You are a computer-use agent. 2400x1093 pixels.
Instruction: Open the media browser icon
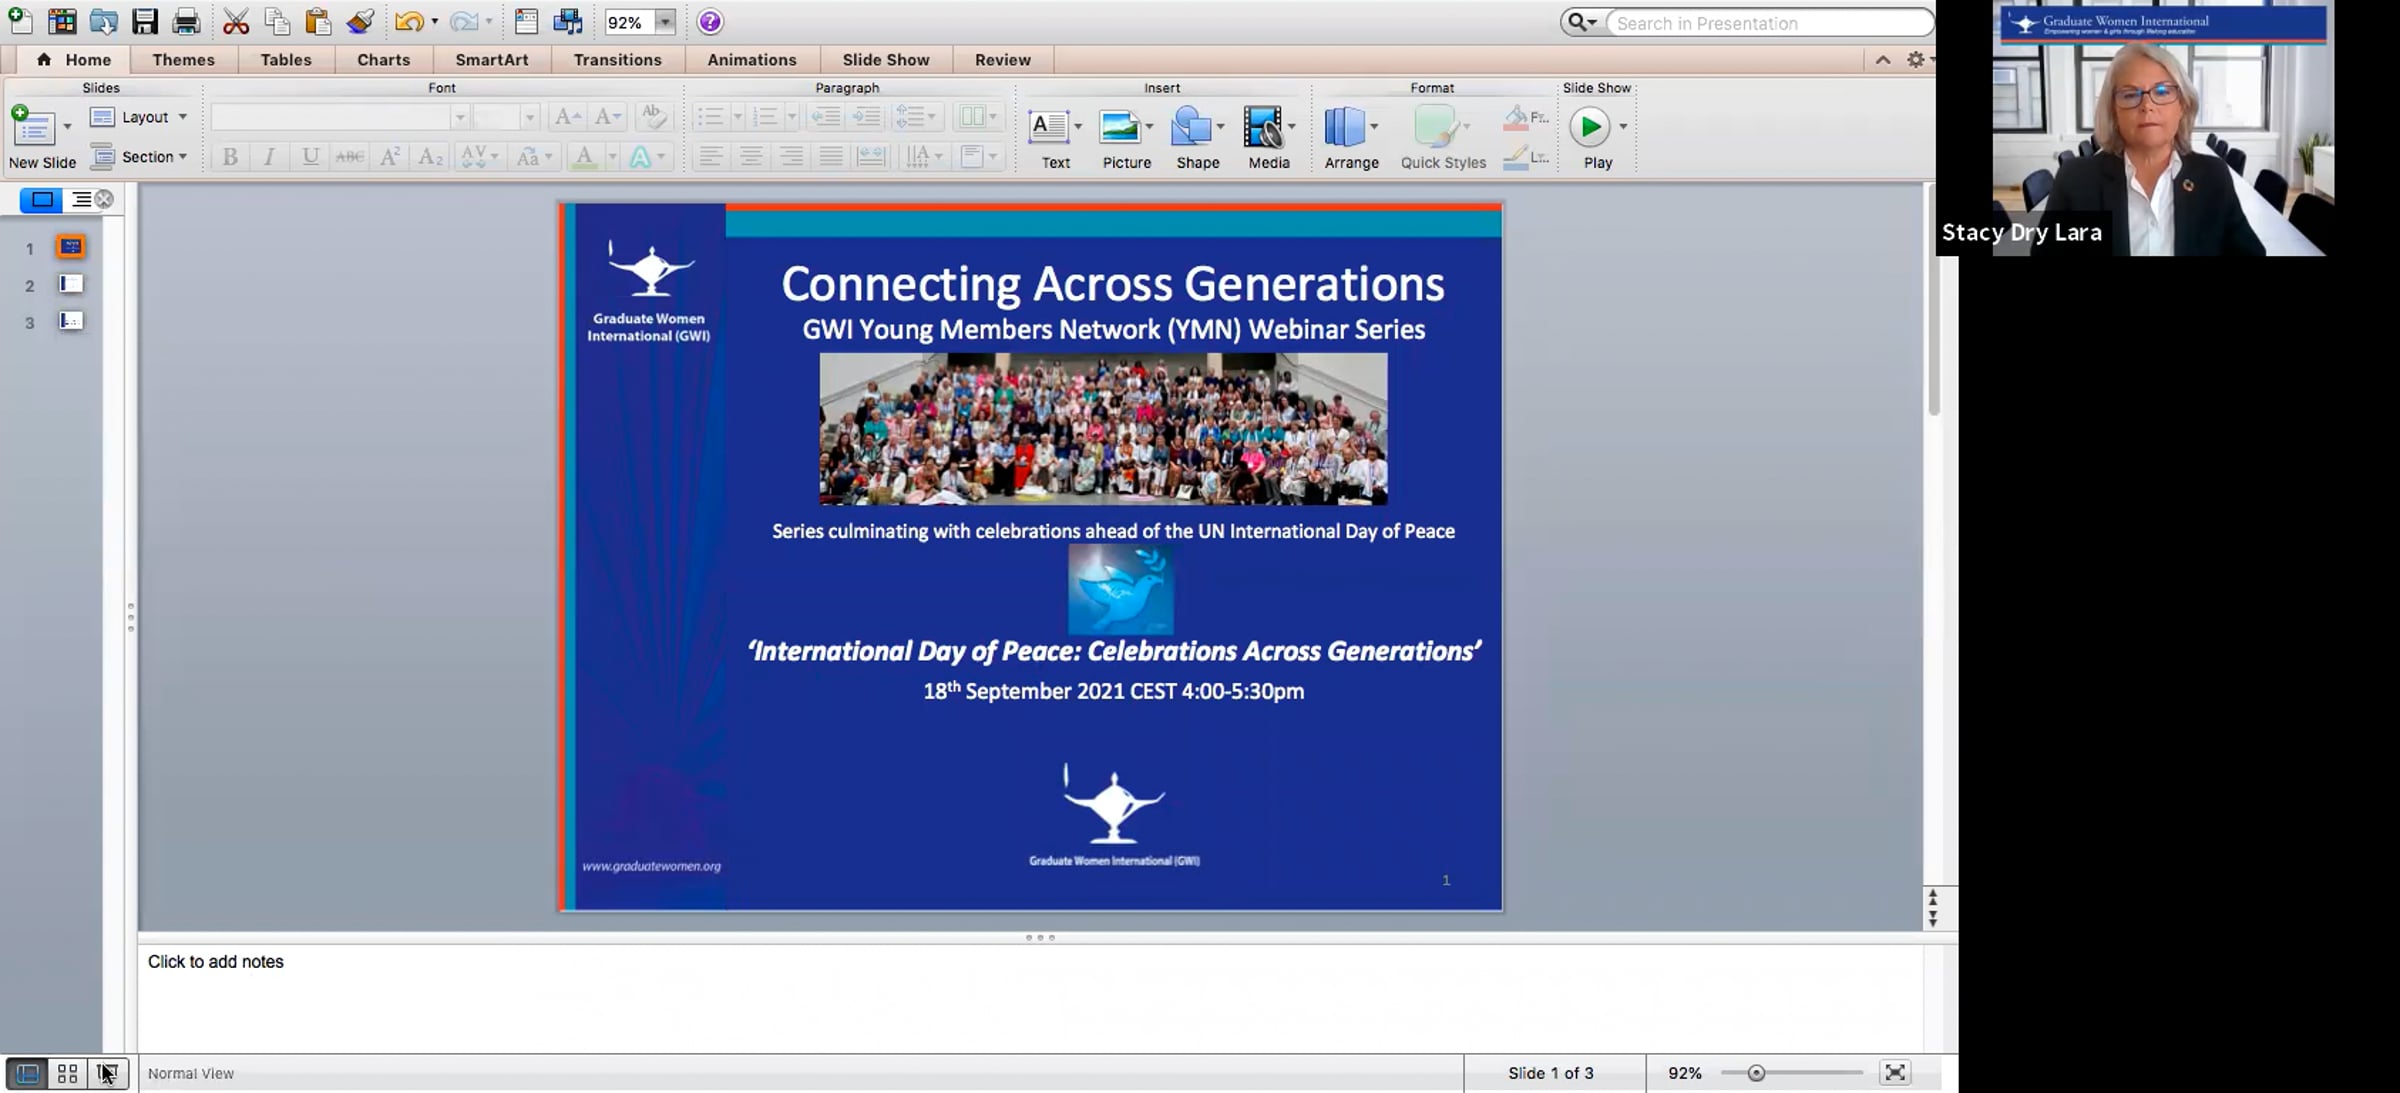pyautogui.click(x=568, y=21)
